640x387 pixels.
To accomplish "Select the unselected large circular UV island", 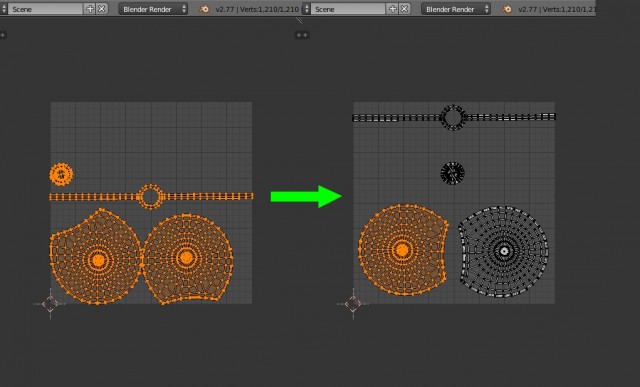I will click(503, 251).
